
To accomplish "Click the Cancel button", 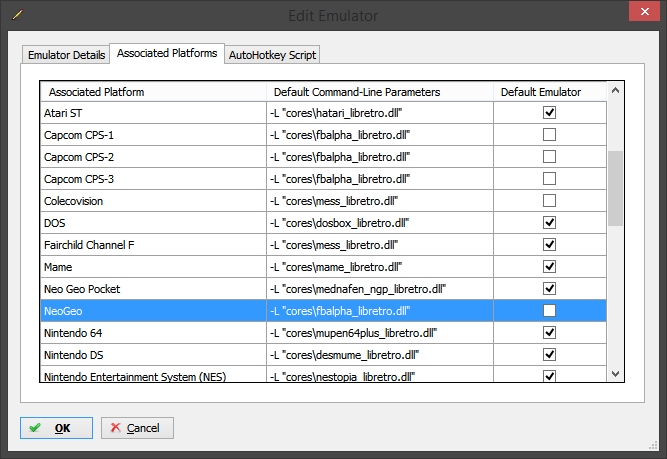I will coord(137,428).
